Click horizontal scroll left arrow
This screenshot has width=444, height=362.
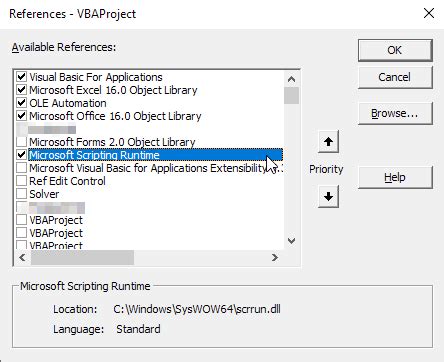[23, 258]
